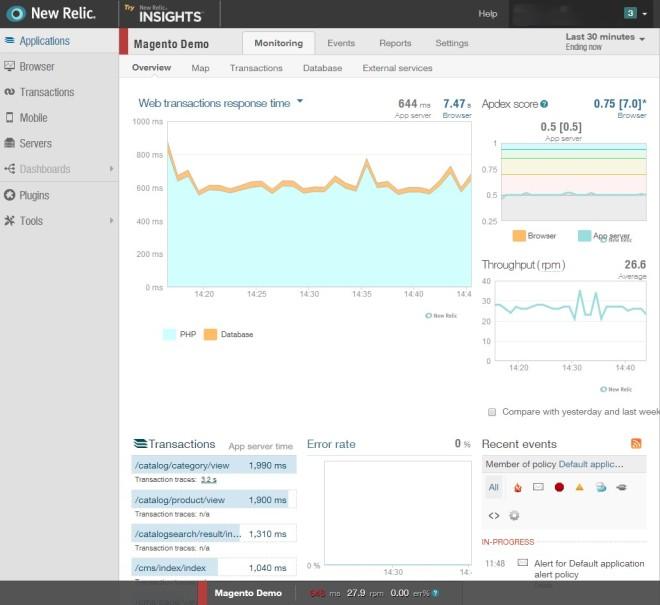
Task: Click envelope icon beside 11:48 alert
Action: pos(522,562)
